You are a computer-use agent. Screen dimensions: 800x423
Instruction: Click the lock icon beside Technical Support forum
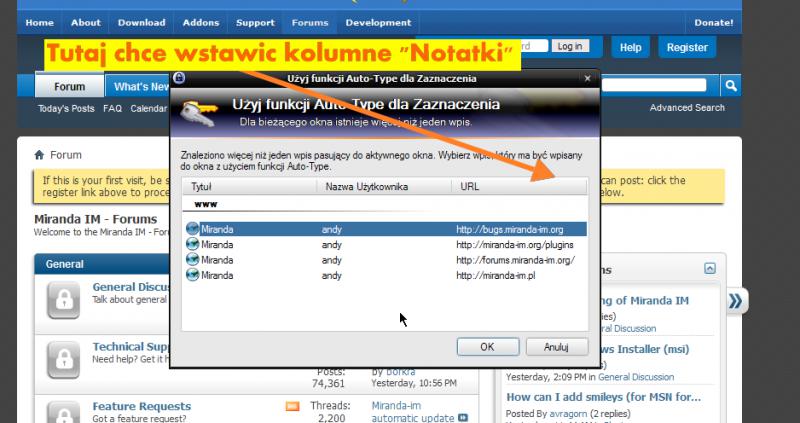point(64,360)
